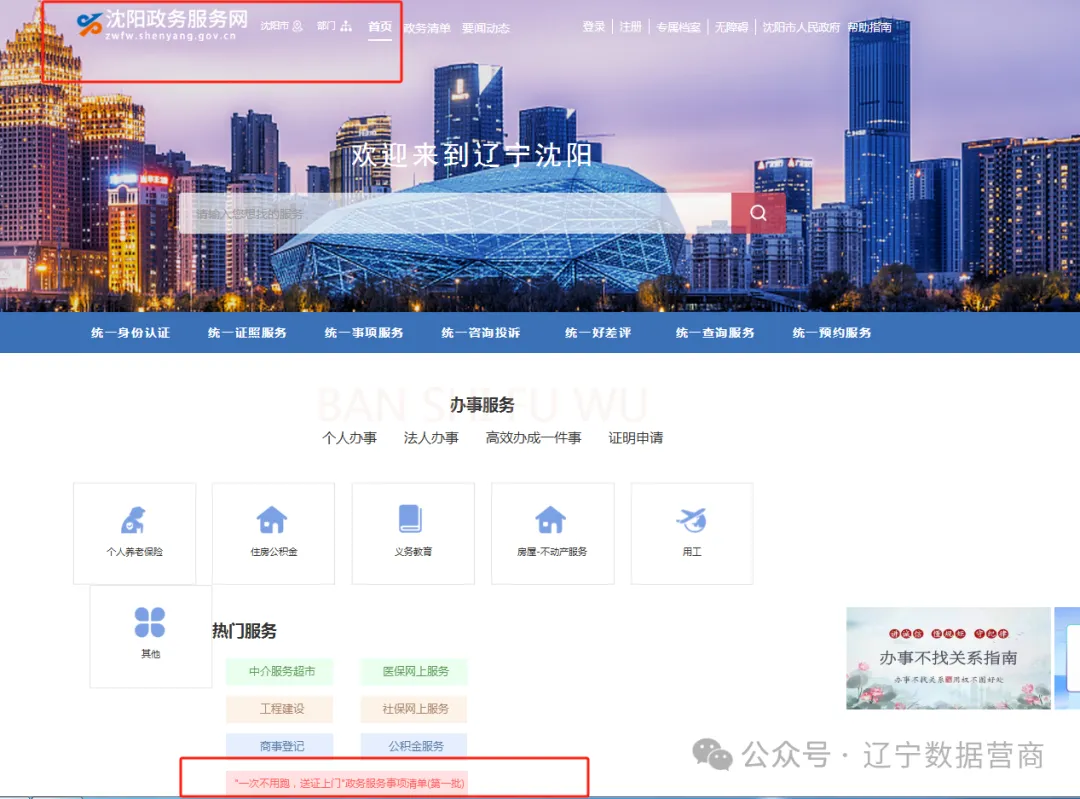Open 中介服务超市 hot service
The width and height of the screenshot is (1080, 799).
(280, 672)
